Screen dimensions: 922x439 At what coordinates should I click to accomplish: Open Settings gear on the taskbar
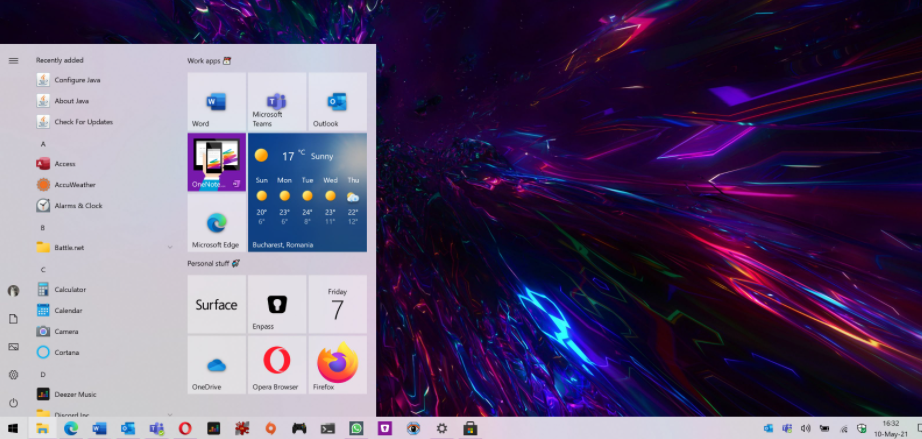tap(442, 428)
